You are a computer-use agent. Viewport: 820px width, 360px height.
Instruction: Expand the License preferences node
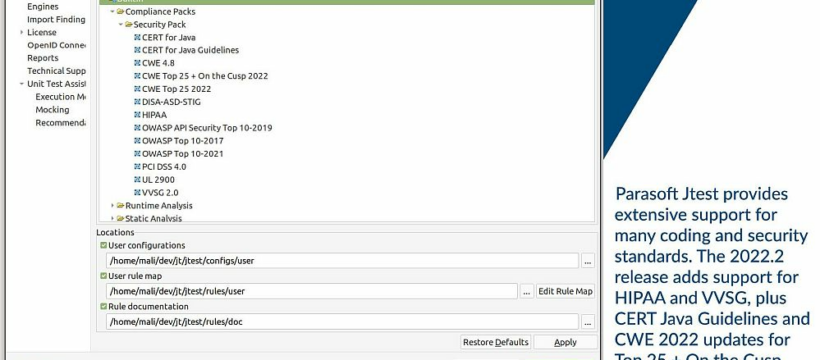click(x=21, y=32)
